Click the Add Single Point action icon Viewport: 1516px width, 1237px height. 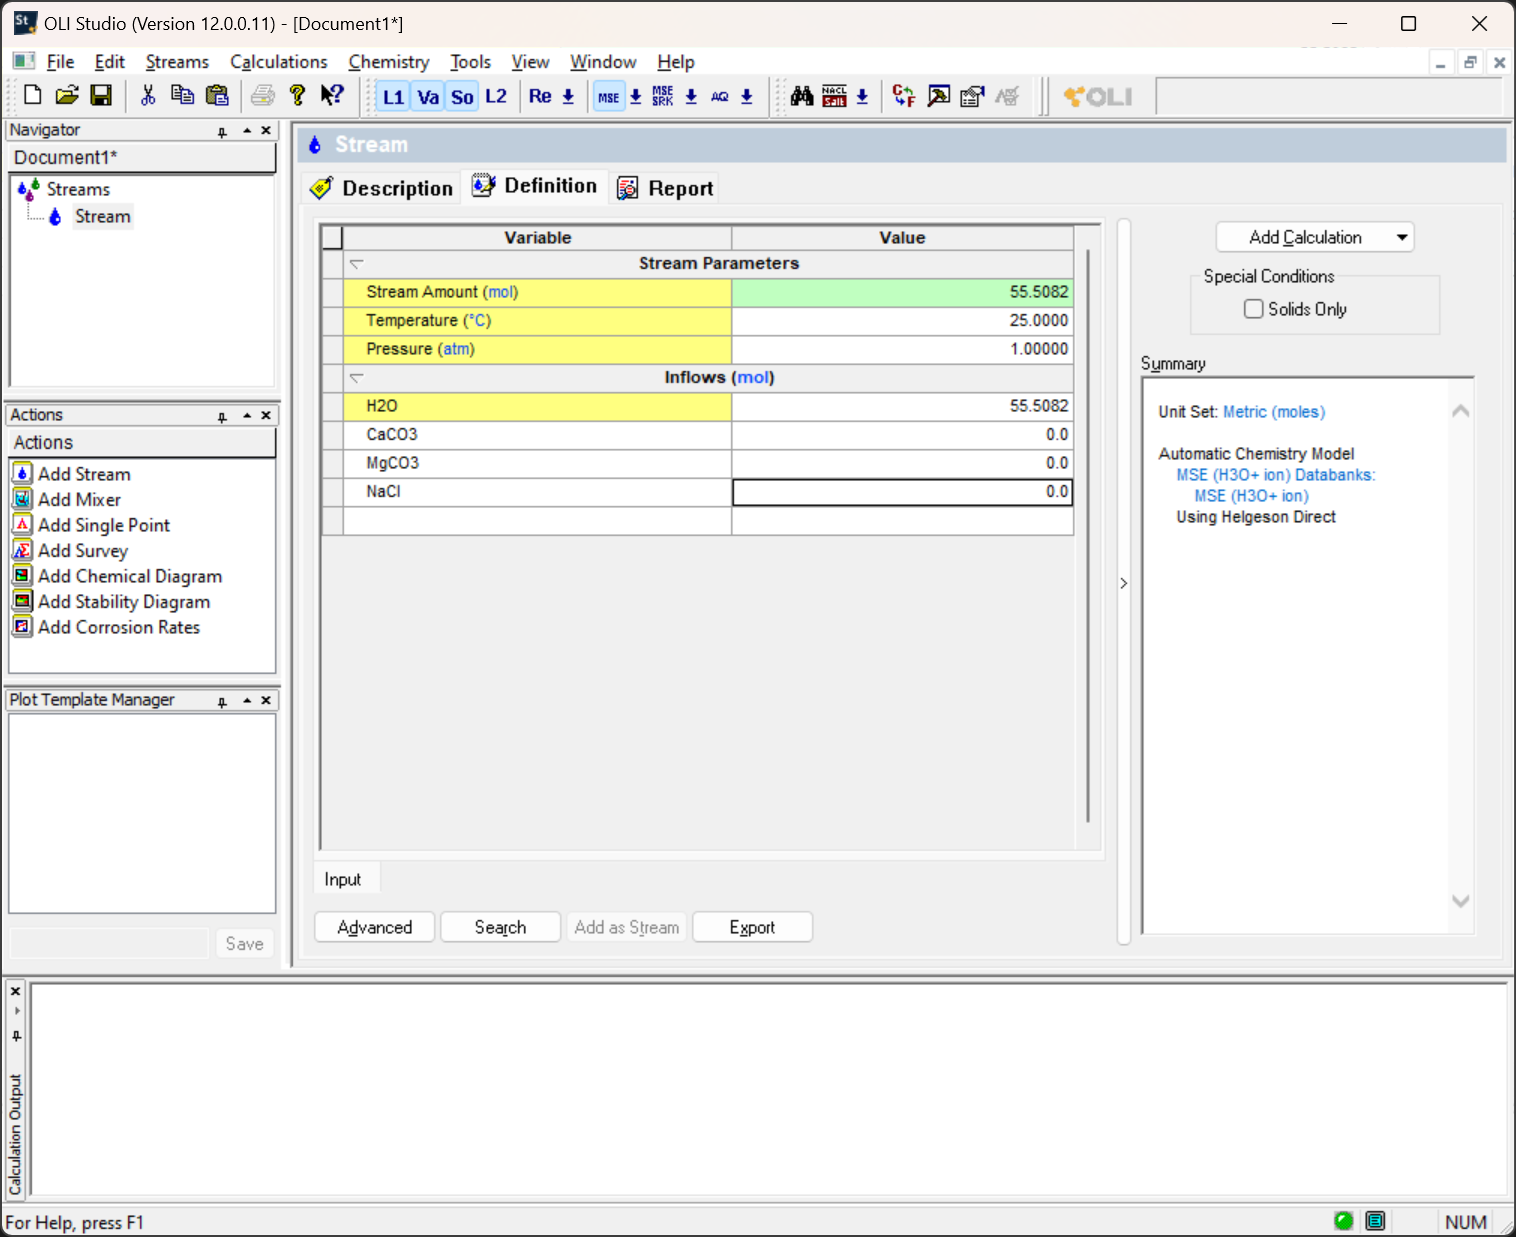click(22, 524)
